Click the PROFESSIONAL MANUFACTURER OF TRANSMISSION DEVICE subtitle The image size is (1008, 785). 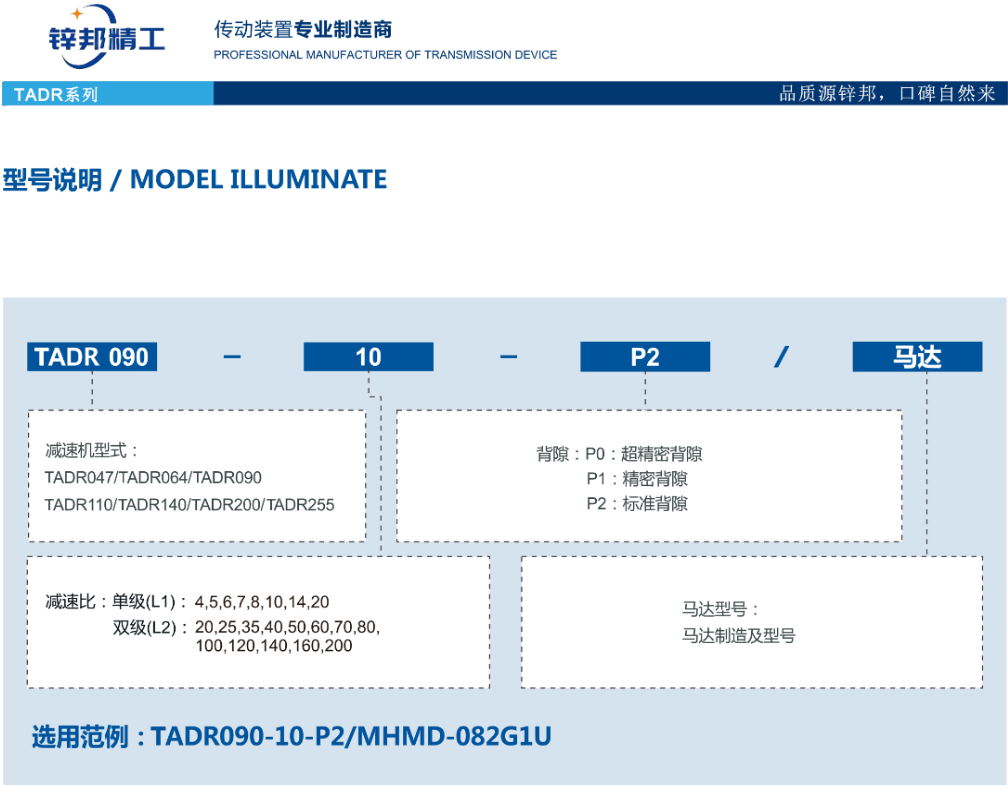pyautogui.click(x=385, y=55)
